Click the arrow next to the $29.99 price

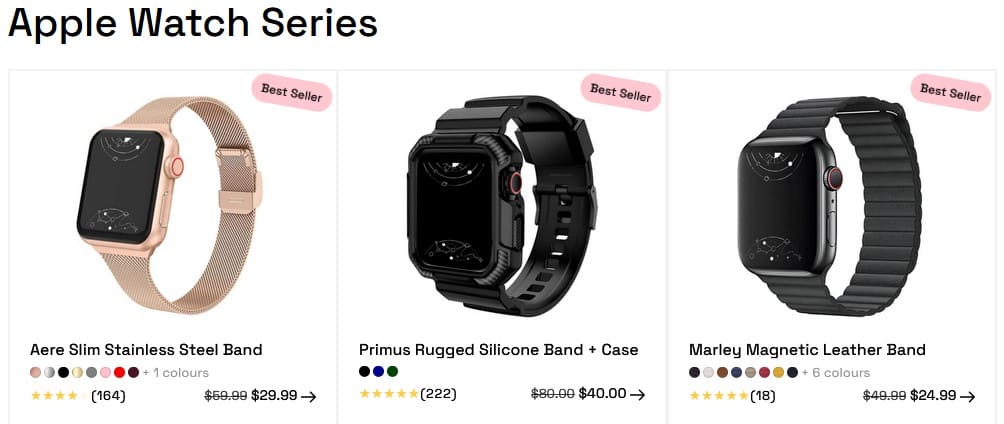[x=309, y=396]
